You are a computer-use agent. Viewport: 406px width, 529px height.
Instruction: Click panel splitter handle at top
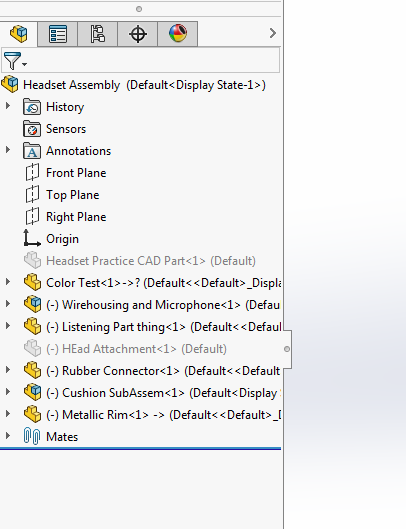[139, 9]
